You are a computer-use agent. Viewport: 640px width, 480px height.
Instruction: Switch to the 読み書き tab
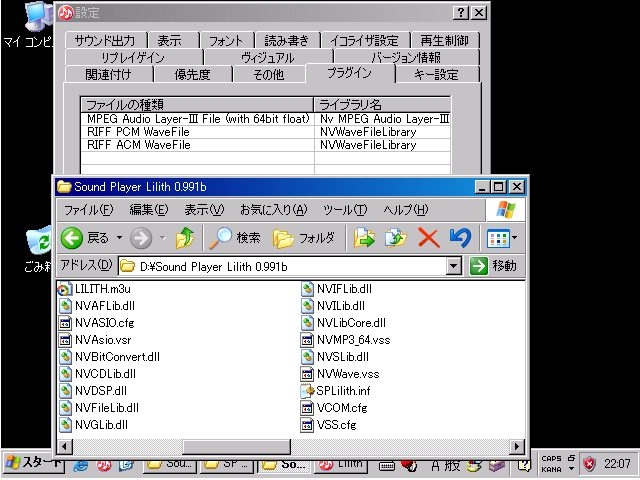coord(287,40)
